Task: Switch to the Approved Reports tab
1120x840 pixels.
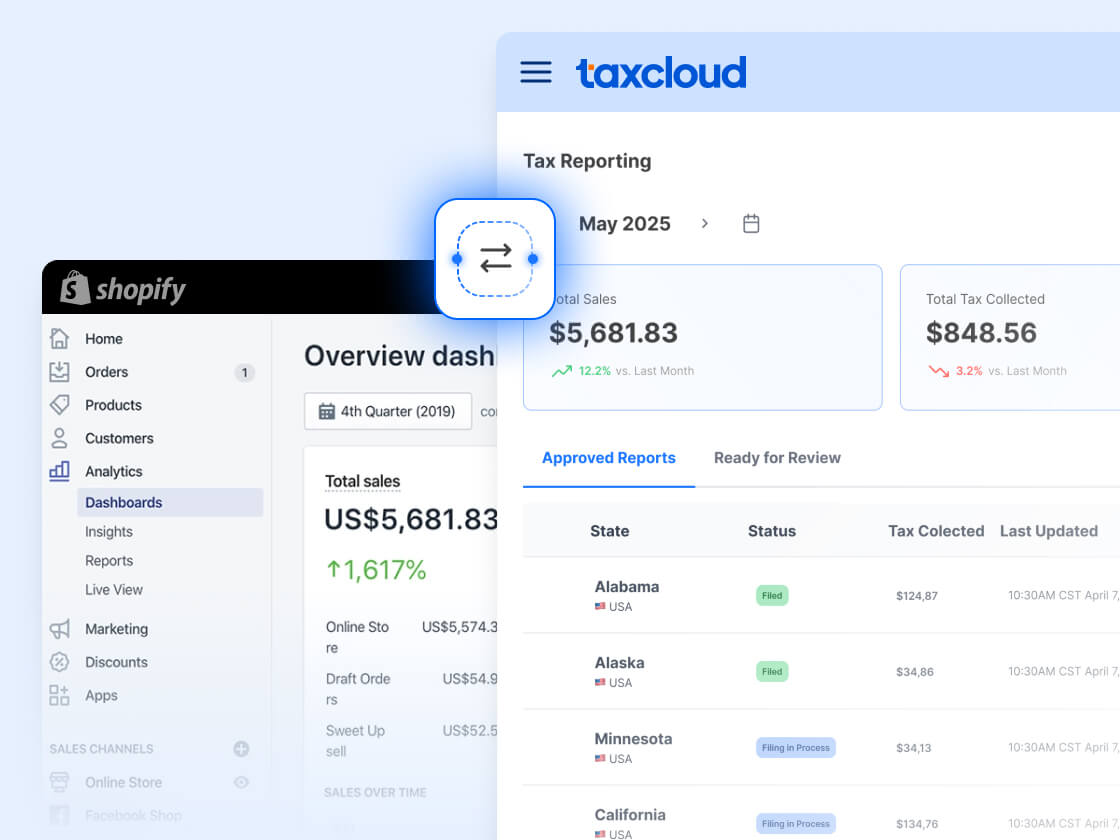Action: (x=609, y=458)
